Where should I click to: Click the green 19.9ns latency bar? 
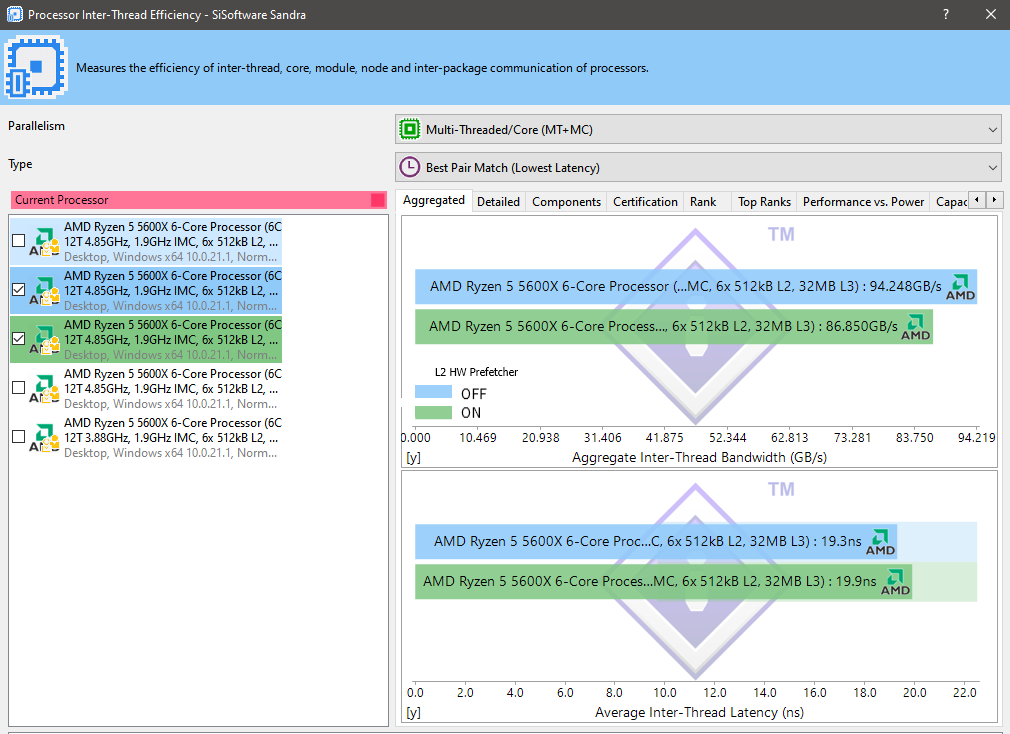click(663, 581)
